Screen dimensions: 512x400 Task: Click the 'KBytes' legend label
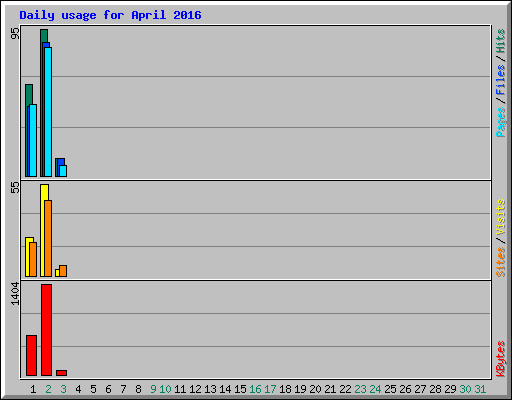click(501, 359)
